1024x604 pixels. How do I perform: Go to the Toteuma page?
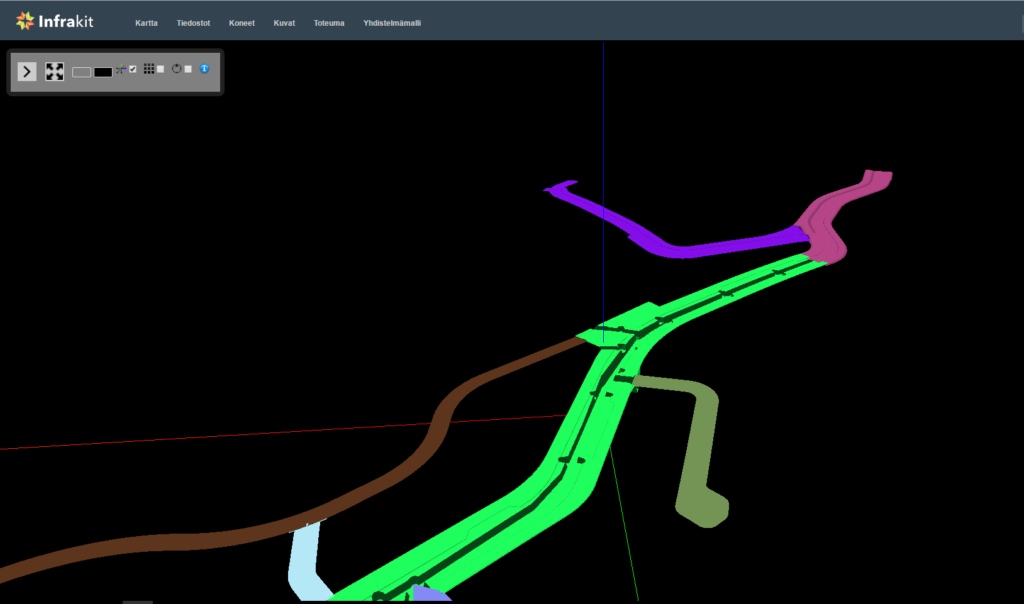click(x=329, y=22)
